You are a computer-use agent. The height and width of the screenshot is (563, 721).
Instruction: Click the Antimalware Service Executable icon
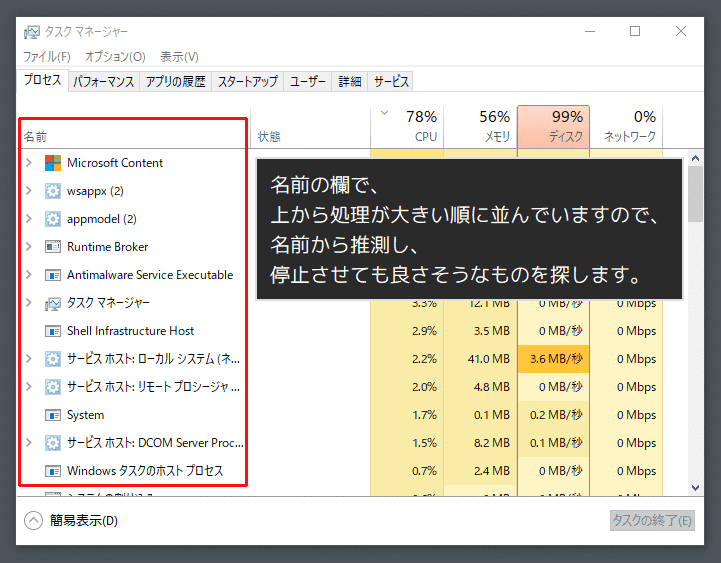pos(53,275)
